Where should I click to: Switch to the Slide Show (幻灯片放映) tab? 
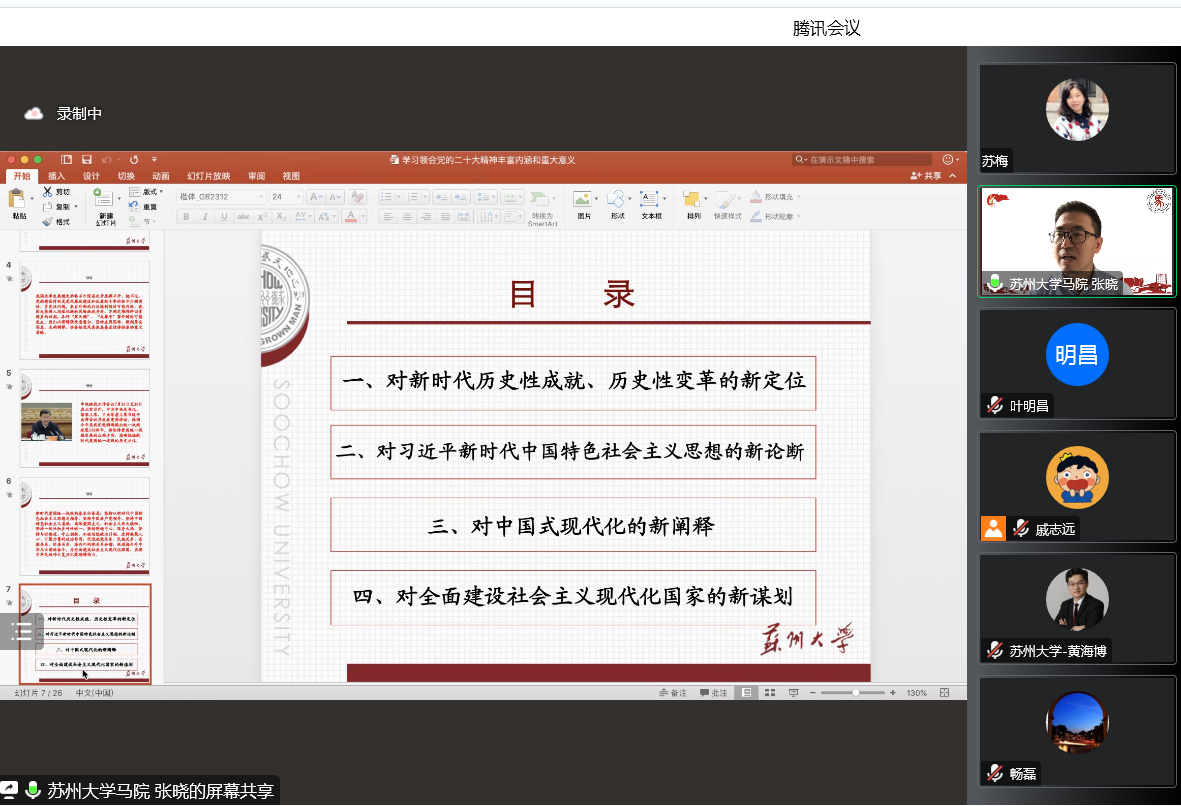211,176
